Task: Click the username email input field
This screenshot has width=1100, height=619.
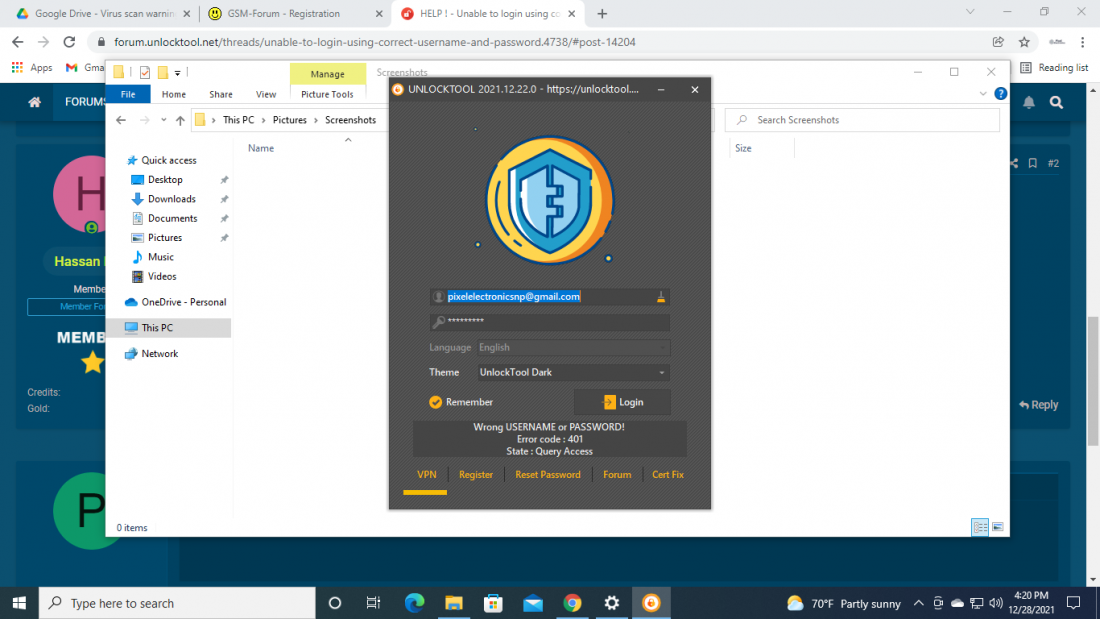Action: (x=549, y=297)
